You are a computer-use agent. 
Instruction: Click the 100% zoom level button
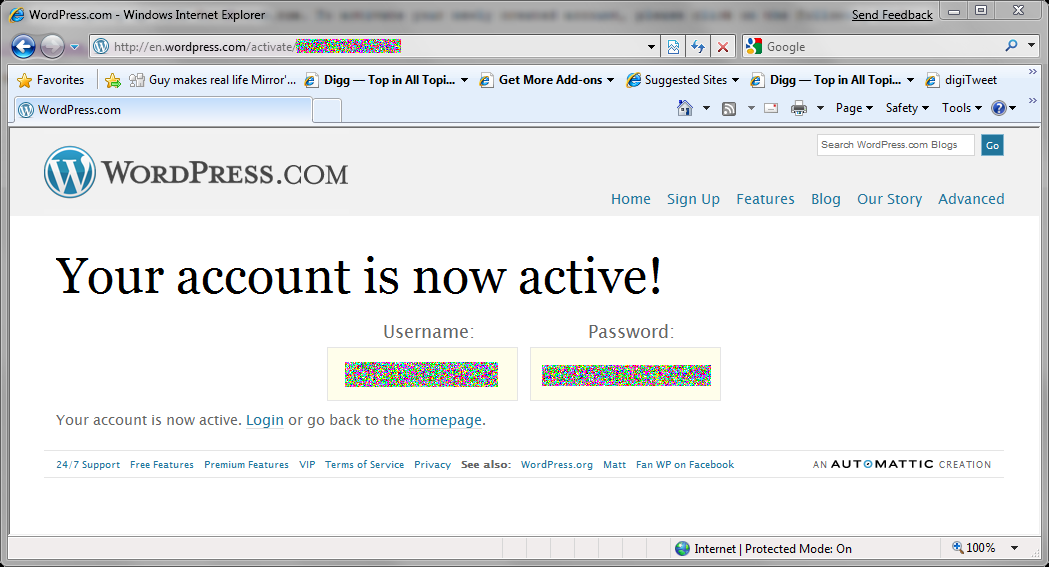pyautogui.click(x=974, y=548)
